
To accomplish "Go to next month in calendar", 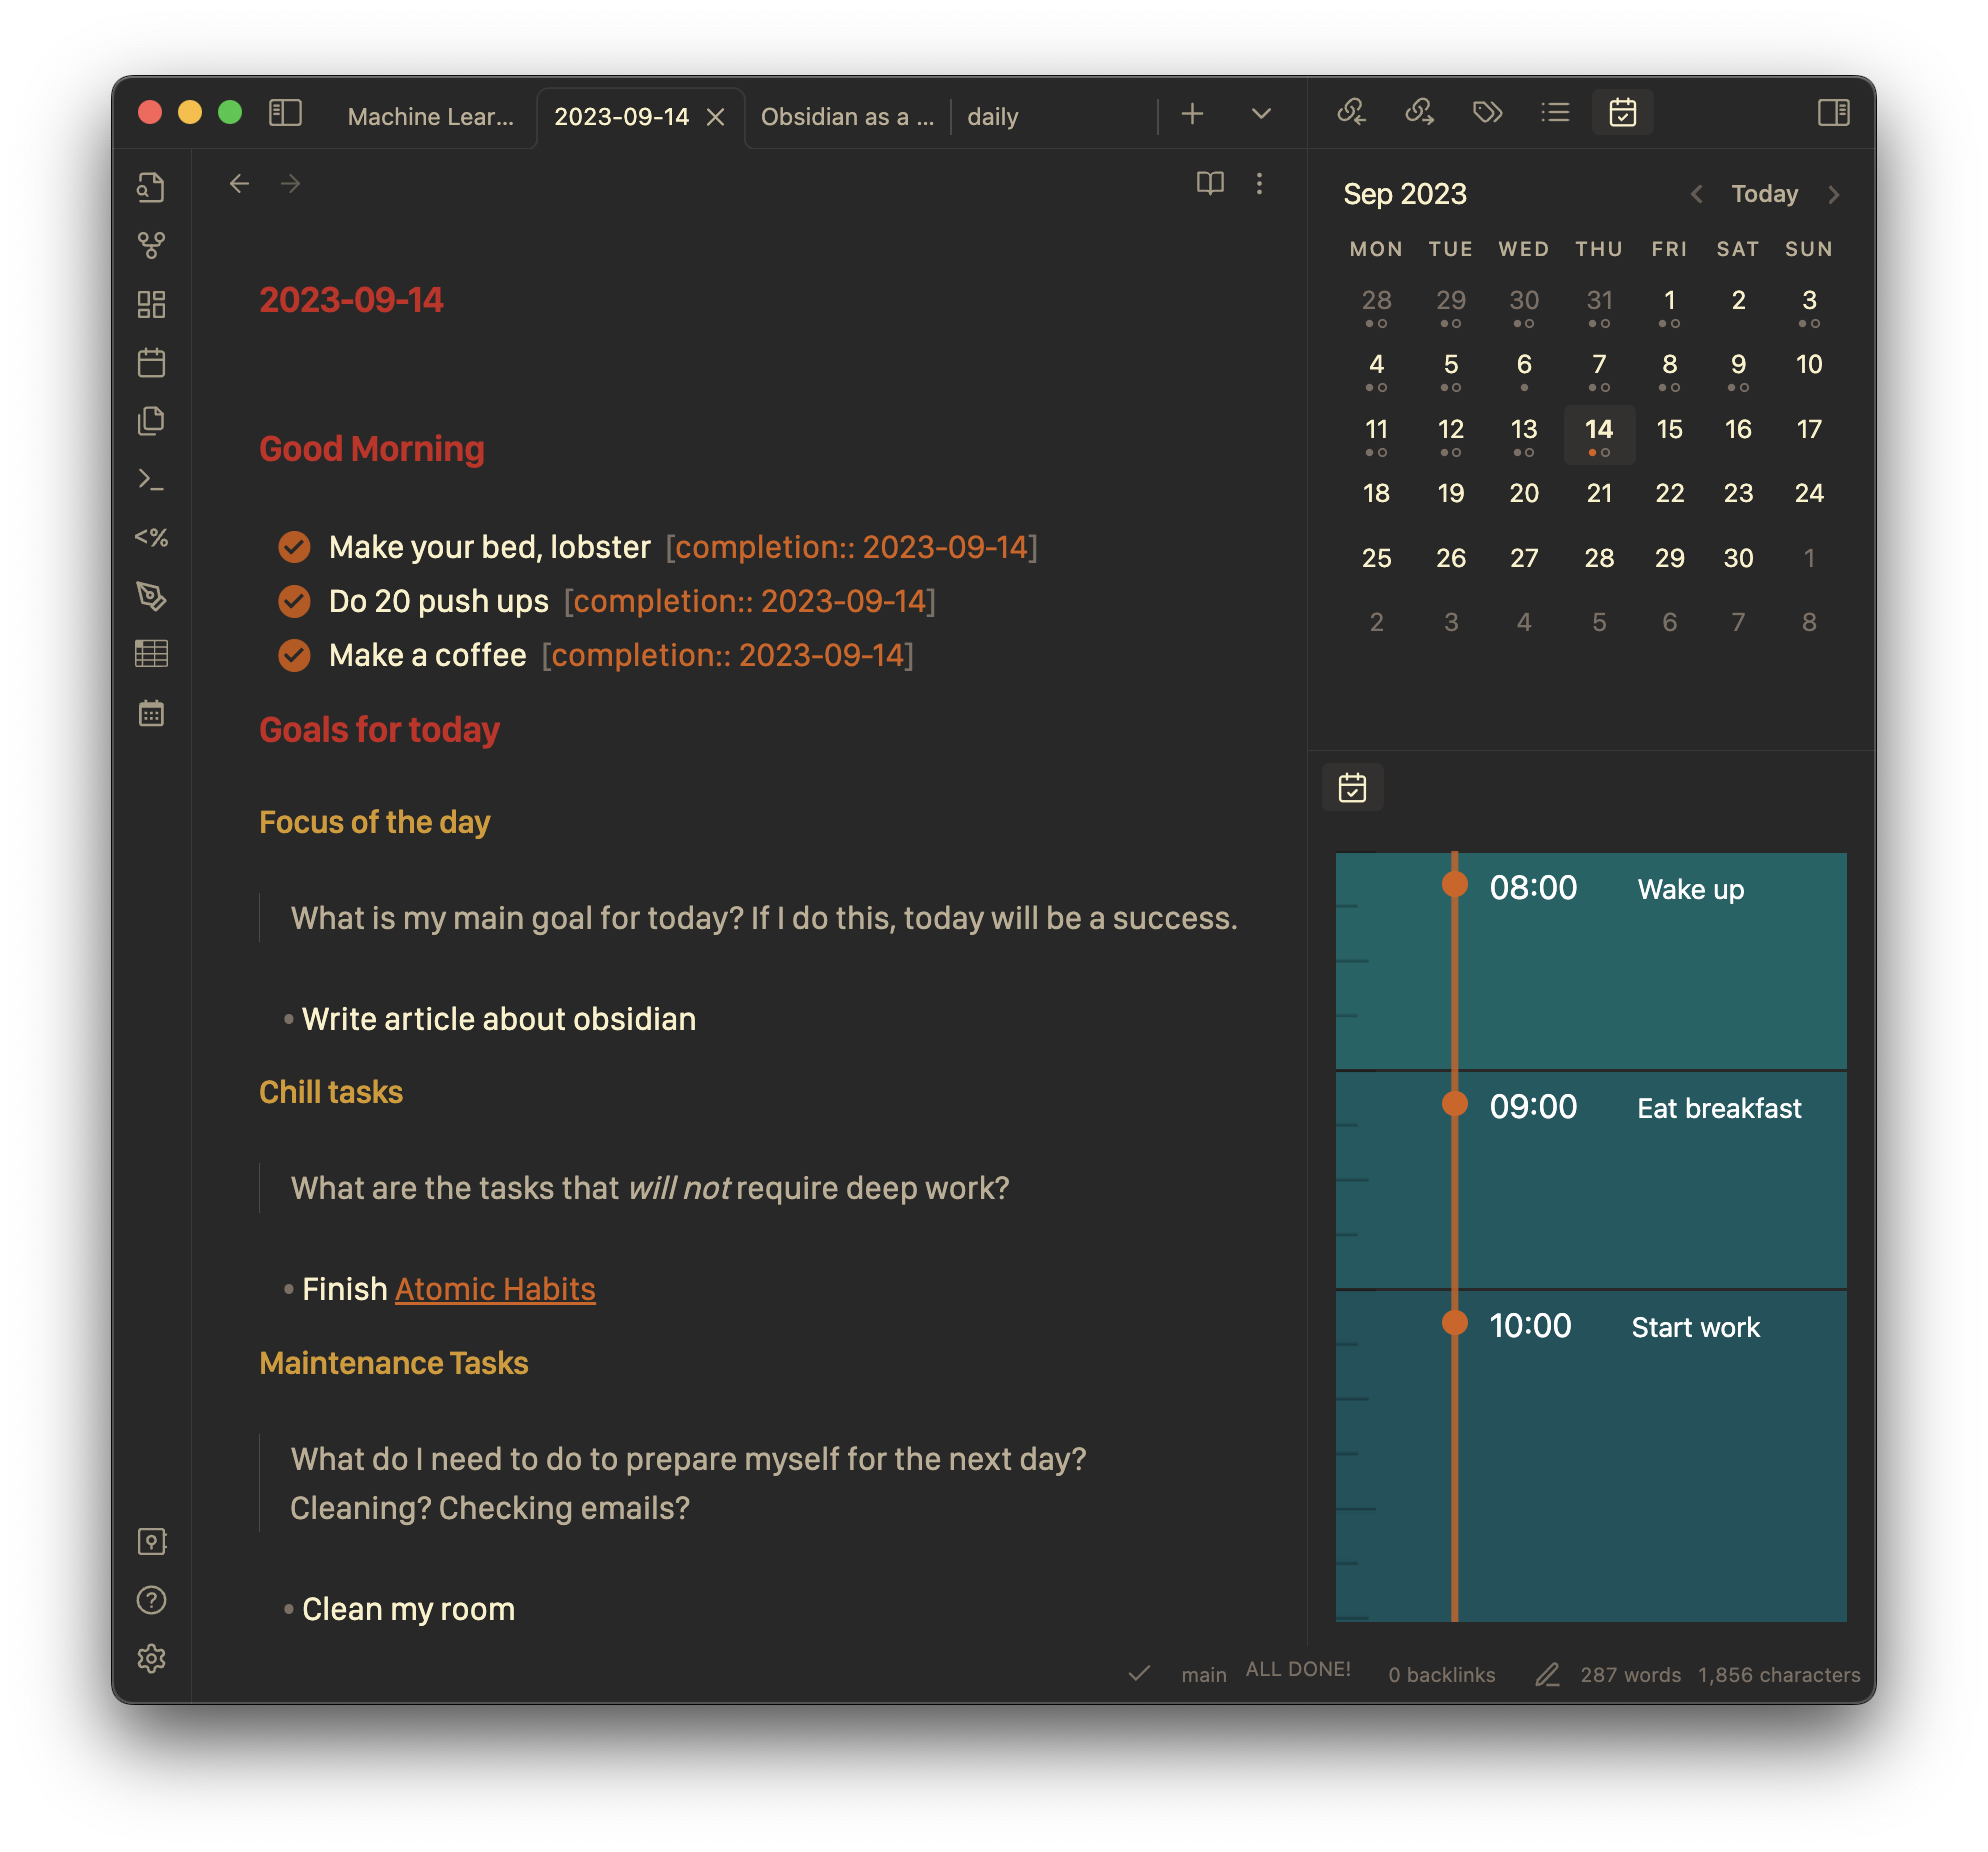I will (x=1833, y=195).
